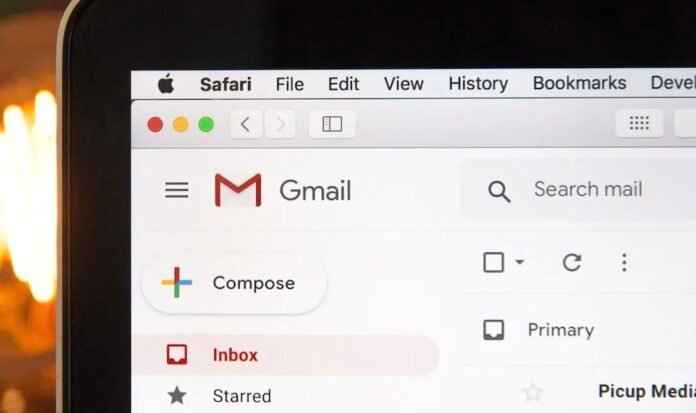The width and height of the screenshot is (696, 413).
Task: Go back with the Safari back arrow
Action: [246, 124]
